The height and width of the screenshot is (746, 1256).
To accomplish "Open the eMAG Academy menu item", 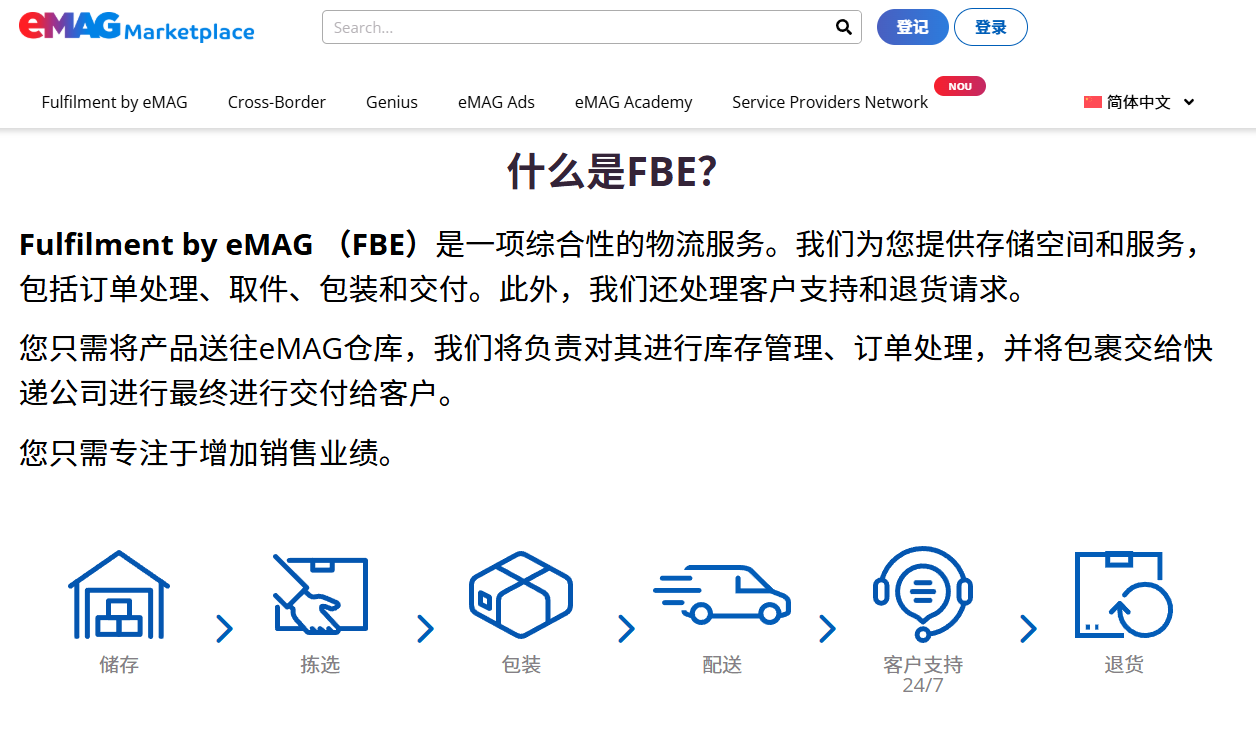I will click(x=633, y=102).
